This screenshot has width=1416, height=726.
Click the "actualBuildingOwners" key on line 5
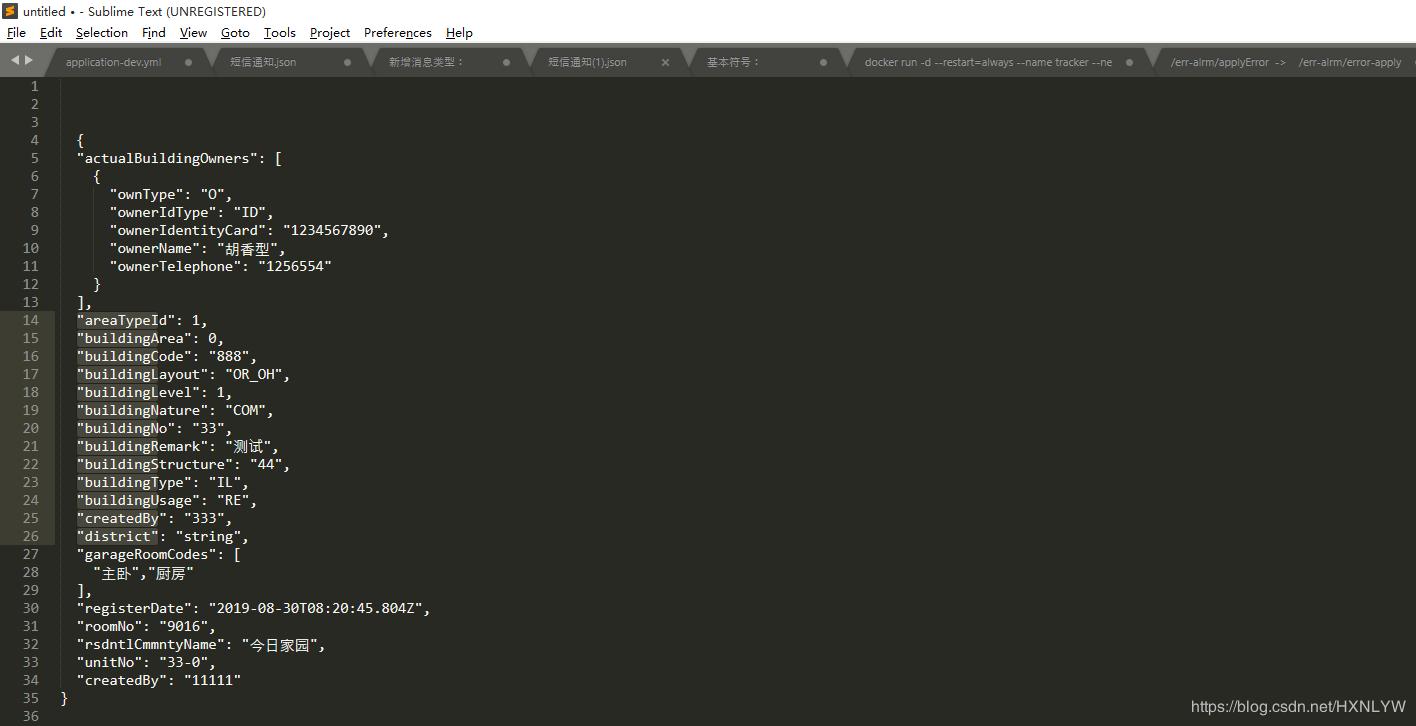click(x=167, y=158)
